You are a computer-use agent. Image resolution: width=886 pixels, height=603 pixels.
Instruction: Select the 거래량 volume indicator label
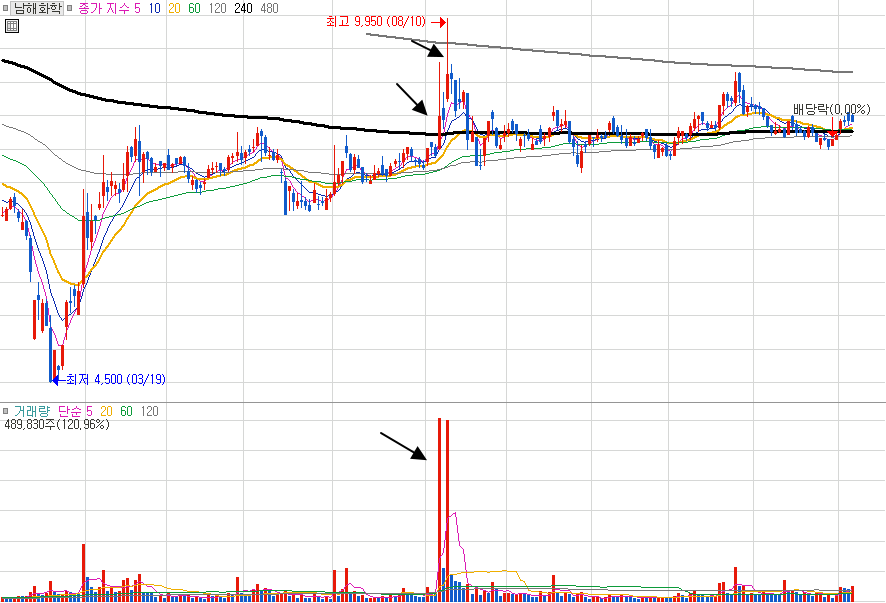point(32,411)
